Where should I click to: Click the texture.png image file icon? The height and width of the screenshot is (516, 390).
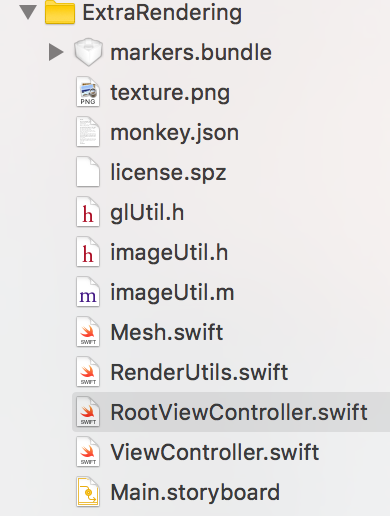tap(88, 92)
